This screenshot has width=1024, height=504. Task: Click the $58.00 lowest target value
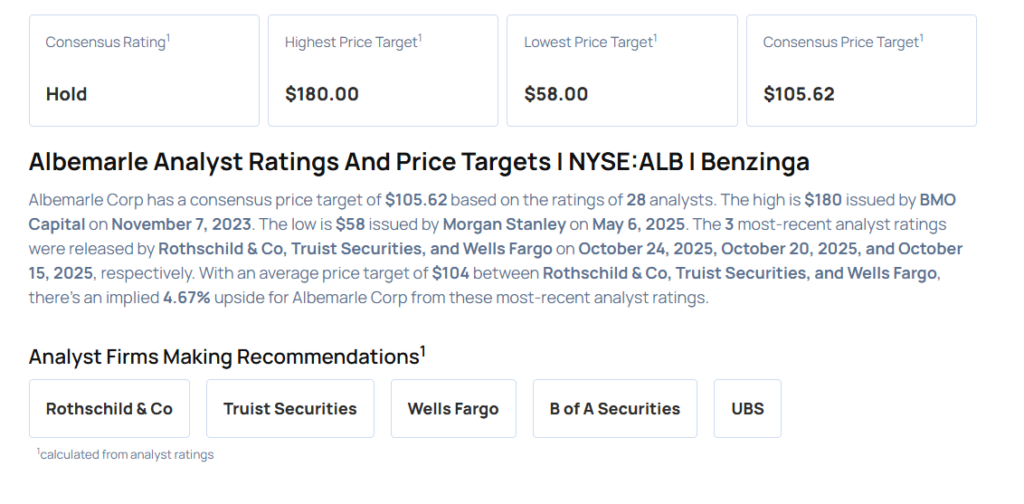click(556, 94)
